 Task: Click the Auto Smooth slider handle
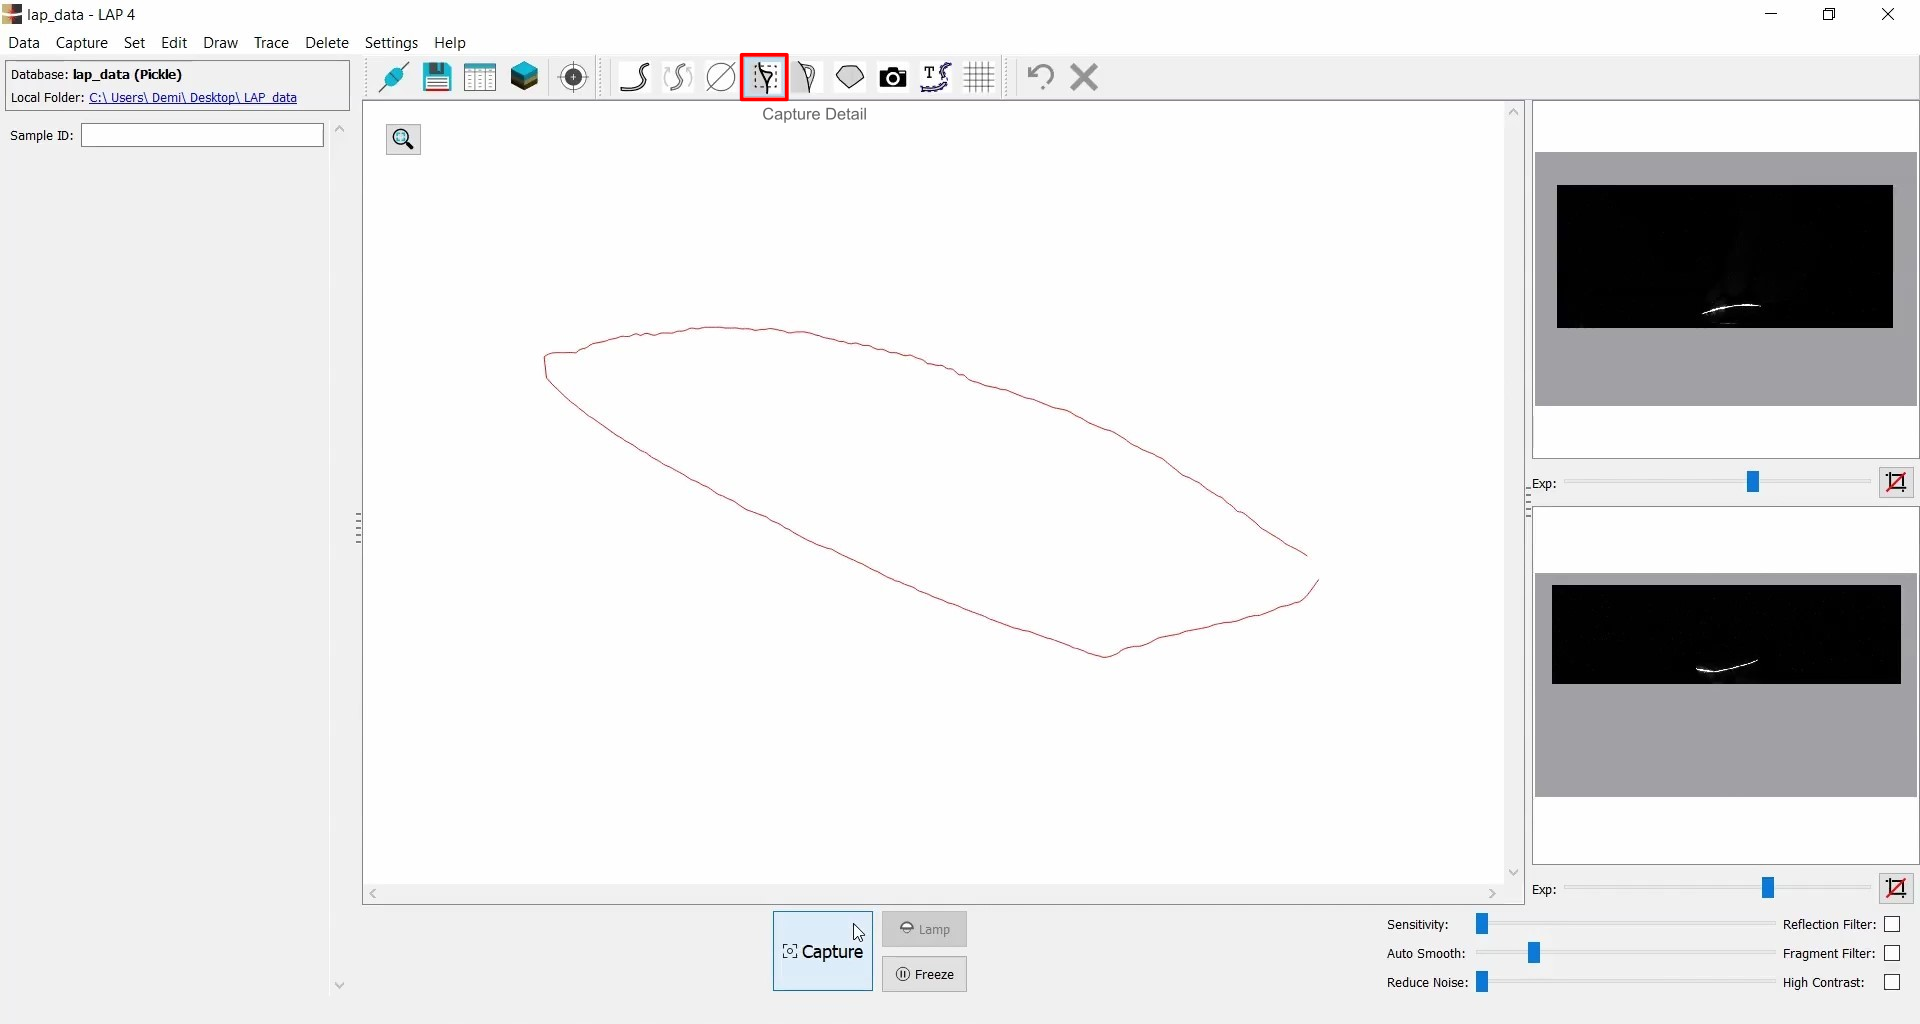1535,954
